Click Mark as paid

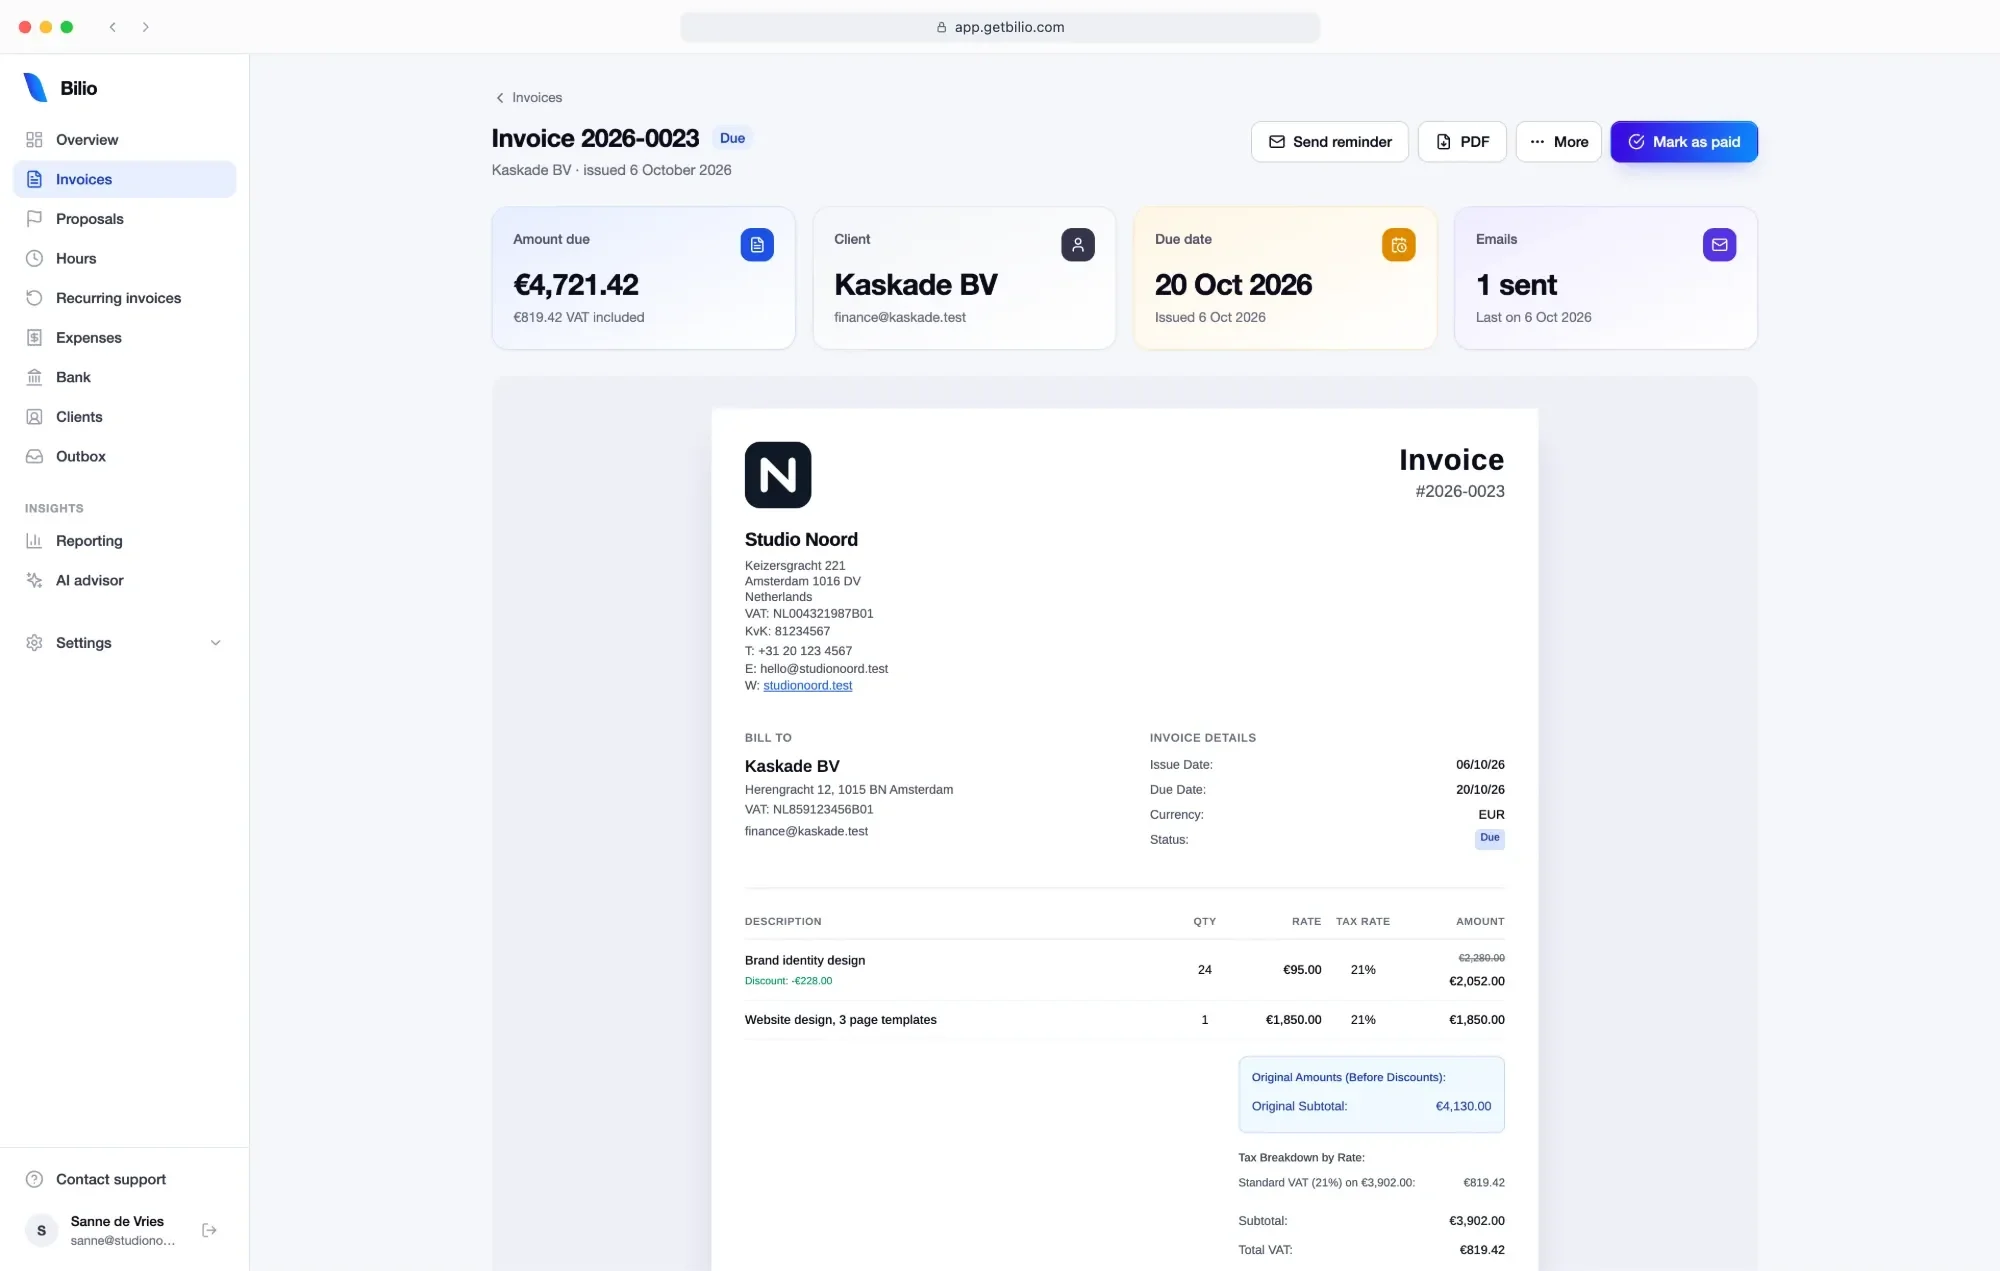click(1684, 142)
